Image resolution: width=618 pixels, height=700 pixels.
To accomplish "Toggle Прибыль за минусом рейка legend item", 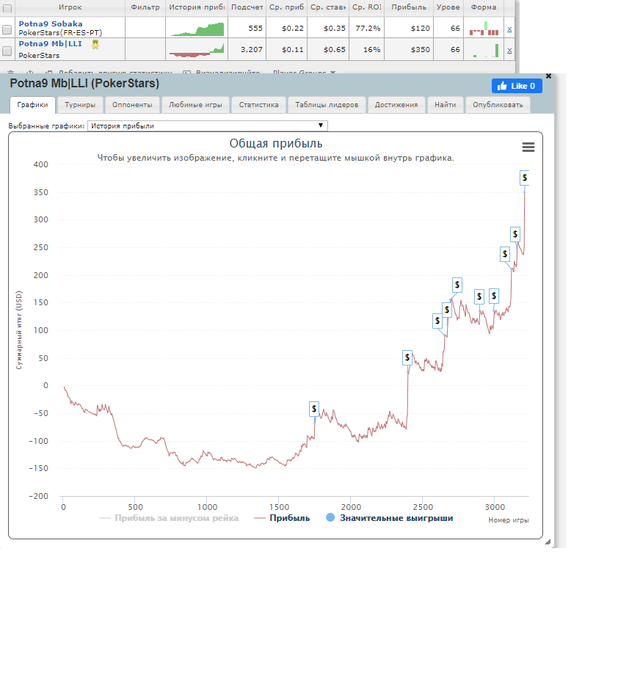I will point(169,518).
